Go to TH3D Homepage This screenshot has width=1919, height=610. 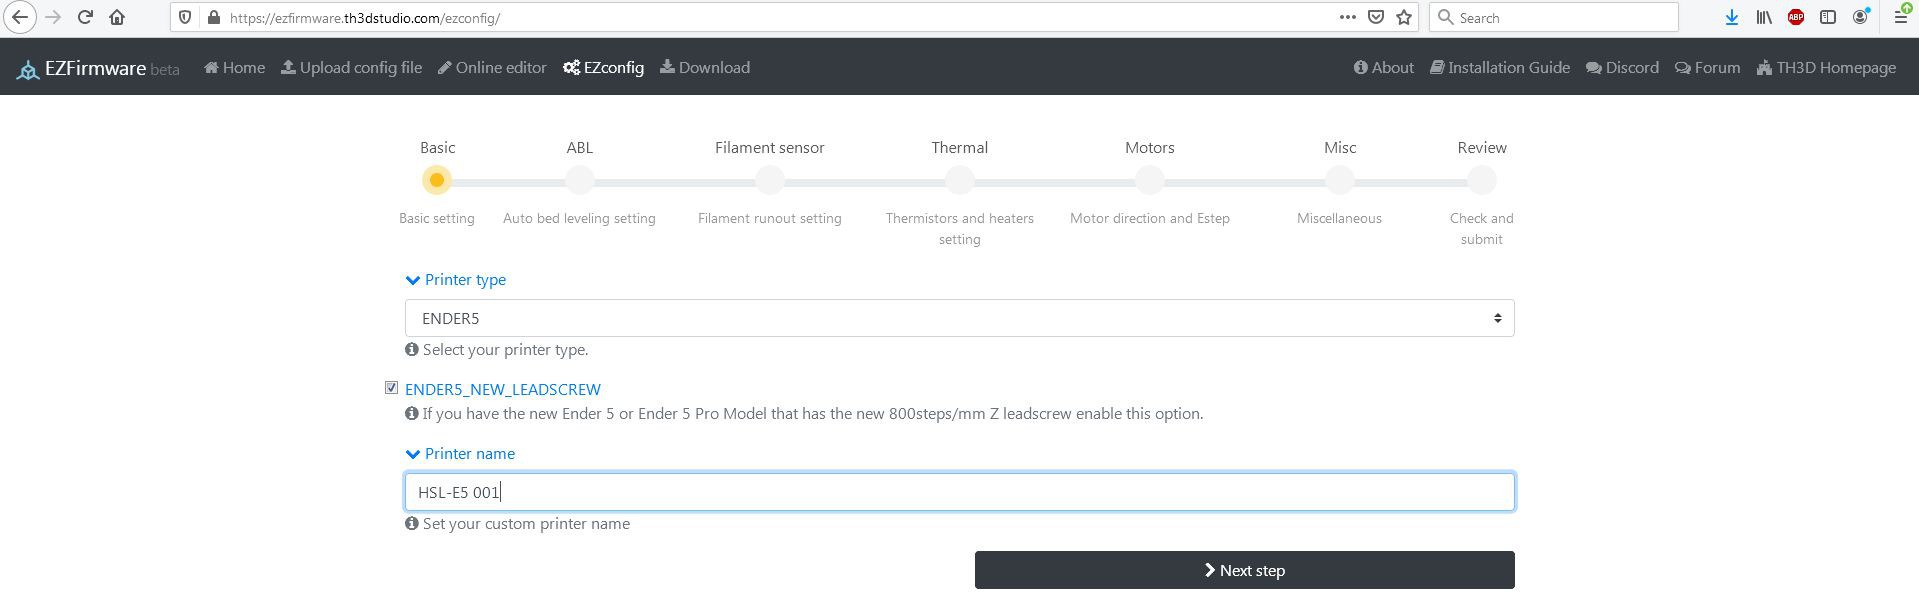point(1827,68)
